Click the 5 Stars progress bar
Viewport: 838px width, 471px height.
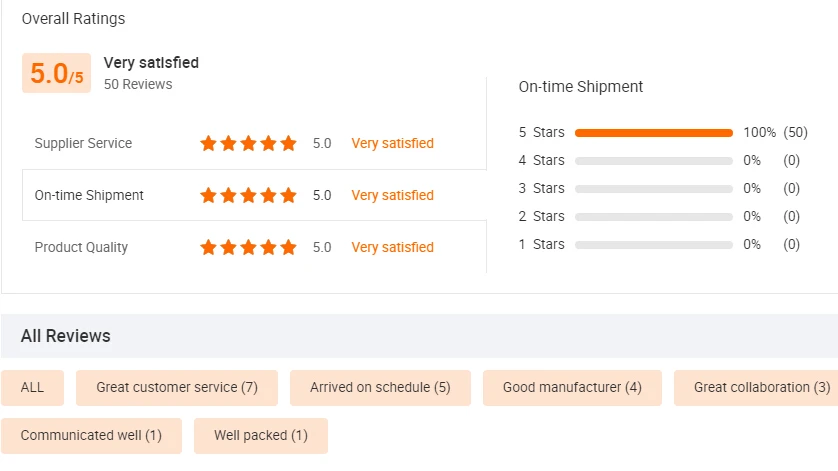coord(654,132)
